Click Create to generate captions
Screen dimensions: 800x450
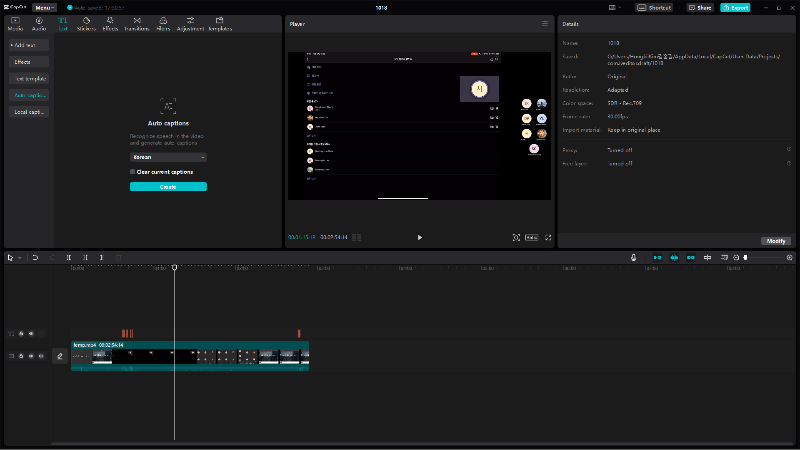pyautogui.click(x=168, y=187)
